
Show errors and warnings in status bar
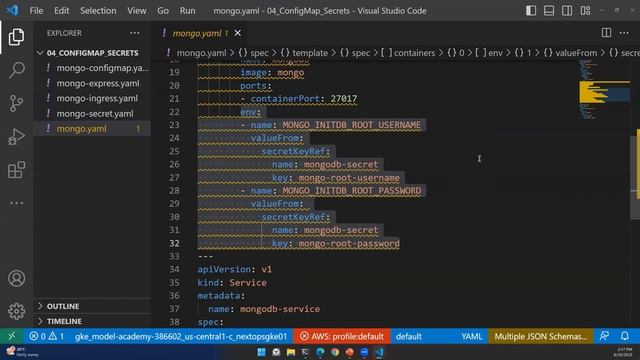pos(47,336)
